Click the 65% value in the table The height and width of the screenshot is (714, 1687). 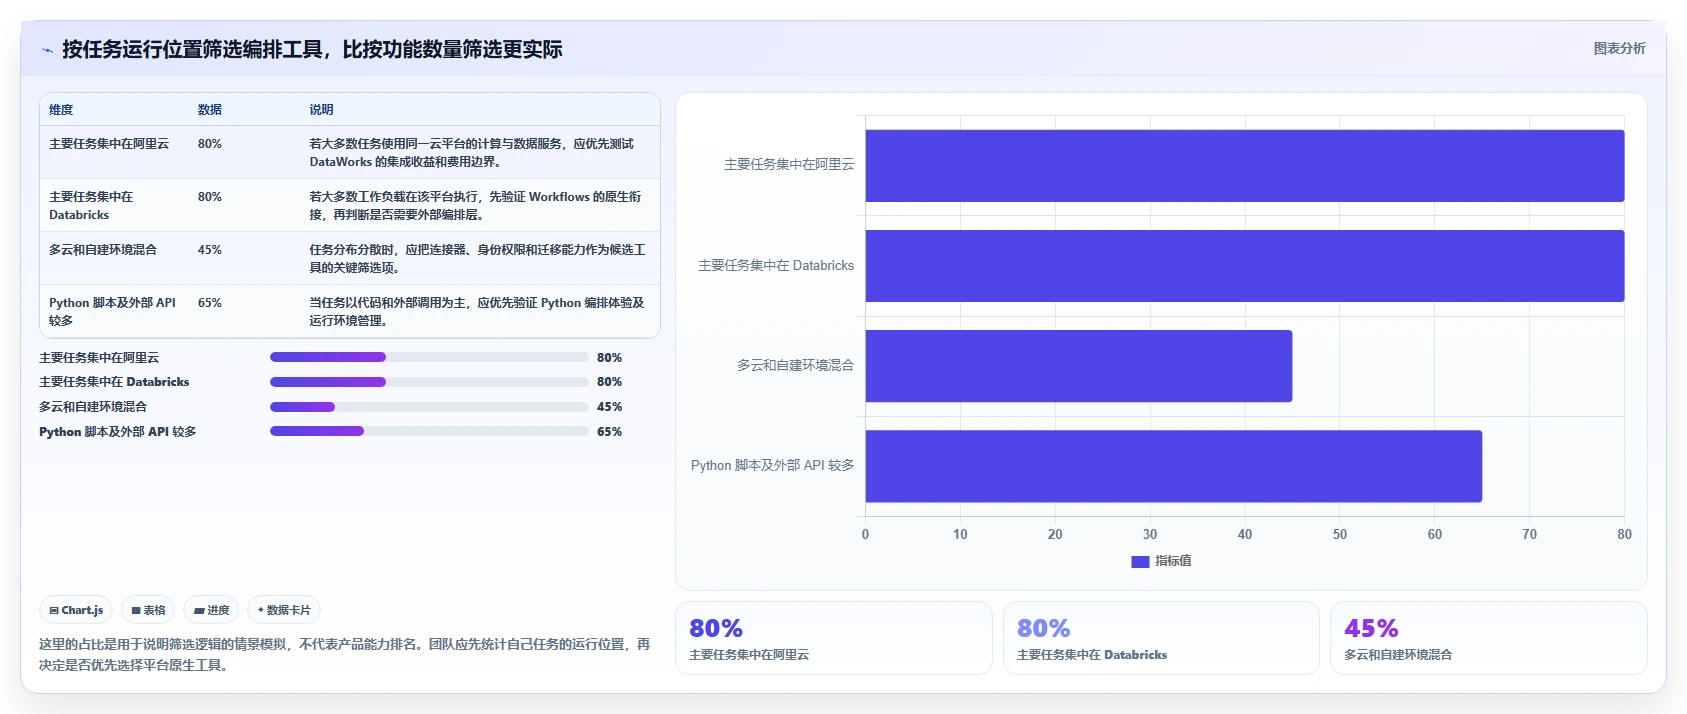(x=209, y=303)
